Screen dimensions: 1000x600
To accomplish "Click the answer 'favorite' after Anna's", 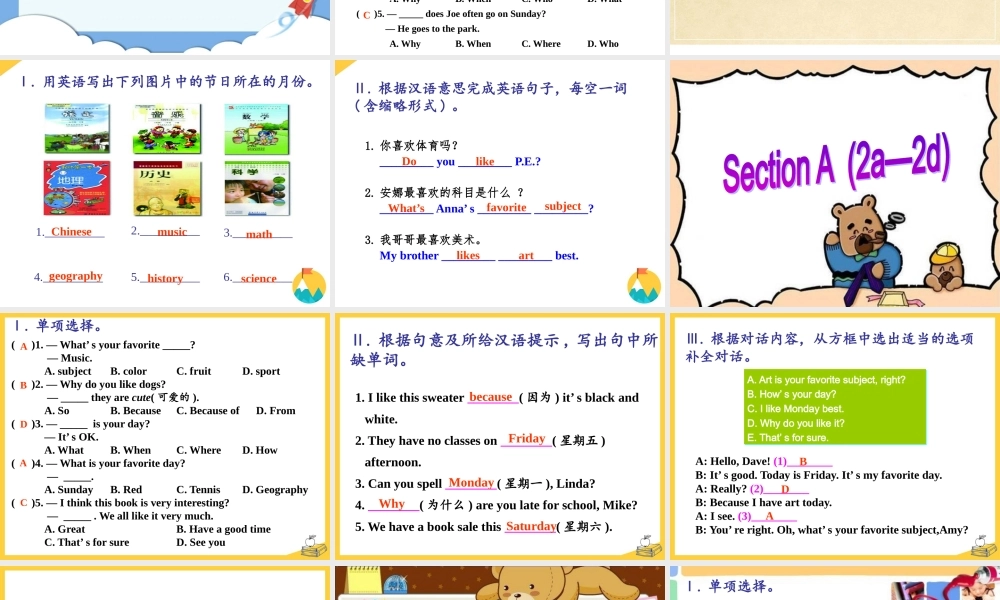I will coord(506,207).
